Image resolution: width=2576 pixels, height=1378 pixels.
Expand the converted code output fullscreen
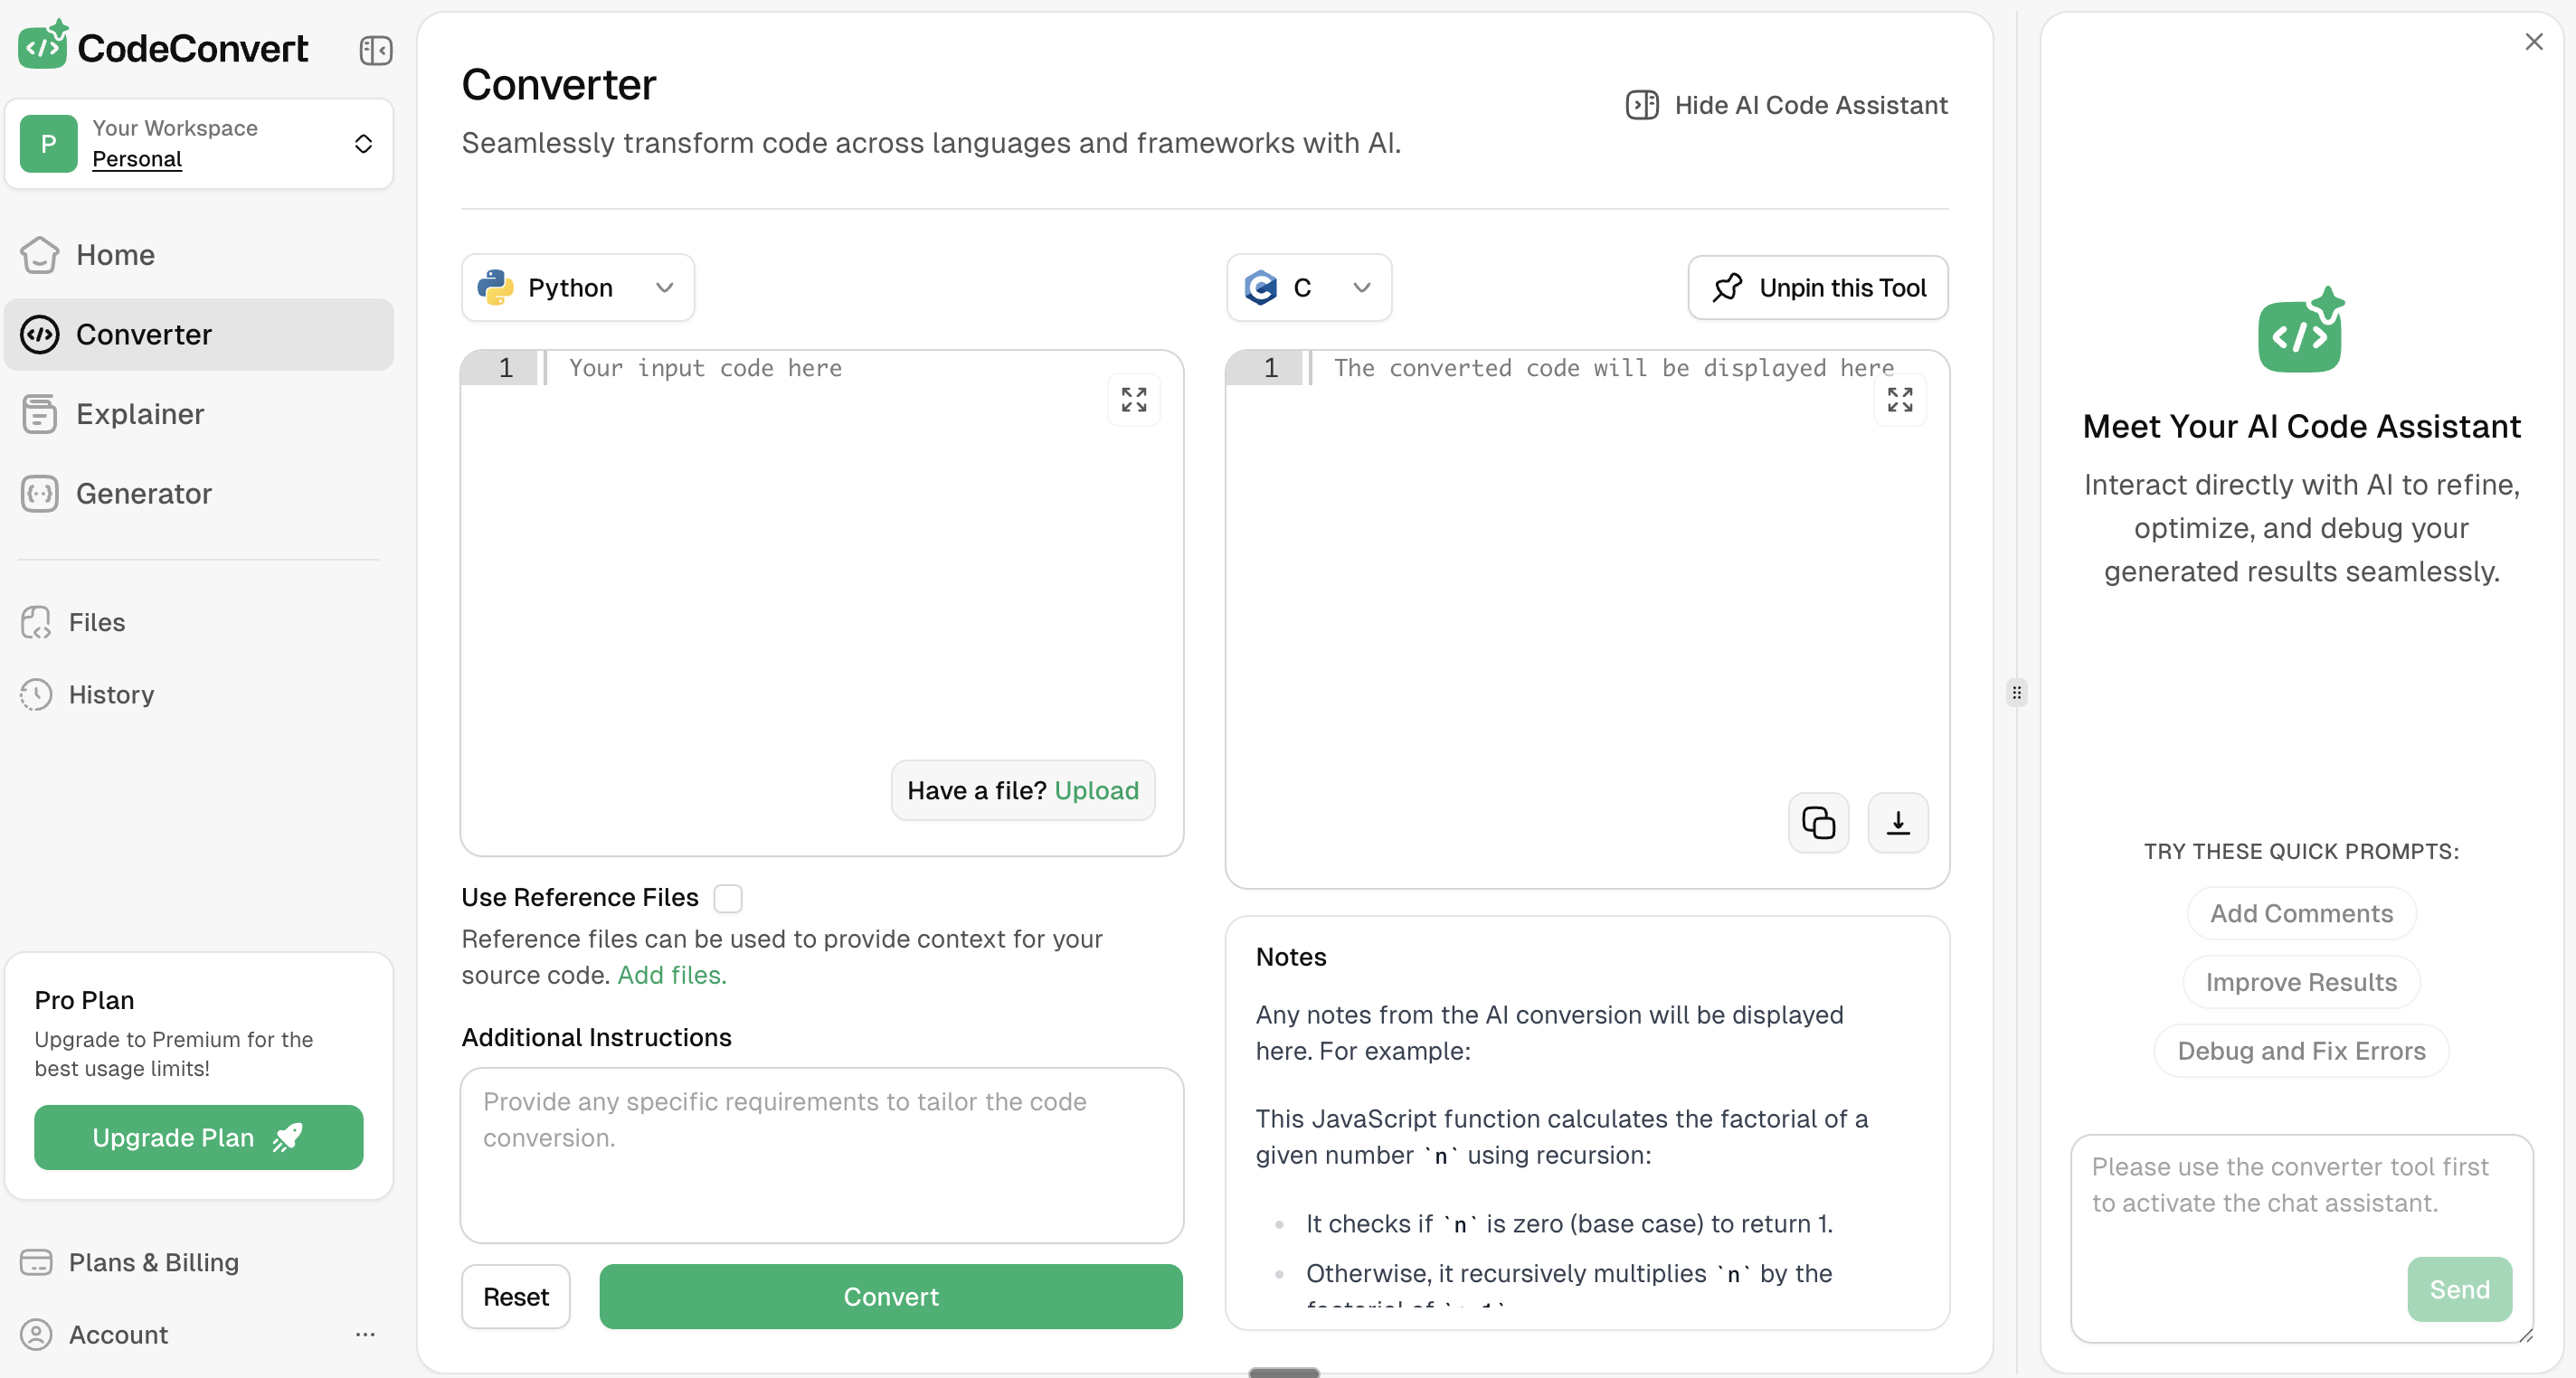click(1899, 400)
